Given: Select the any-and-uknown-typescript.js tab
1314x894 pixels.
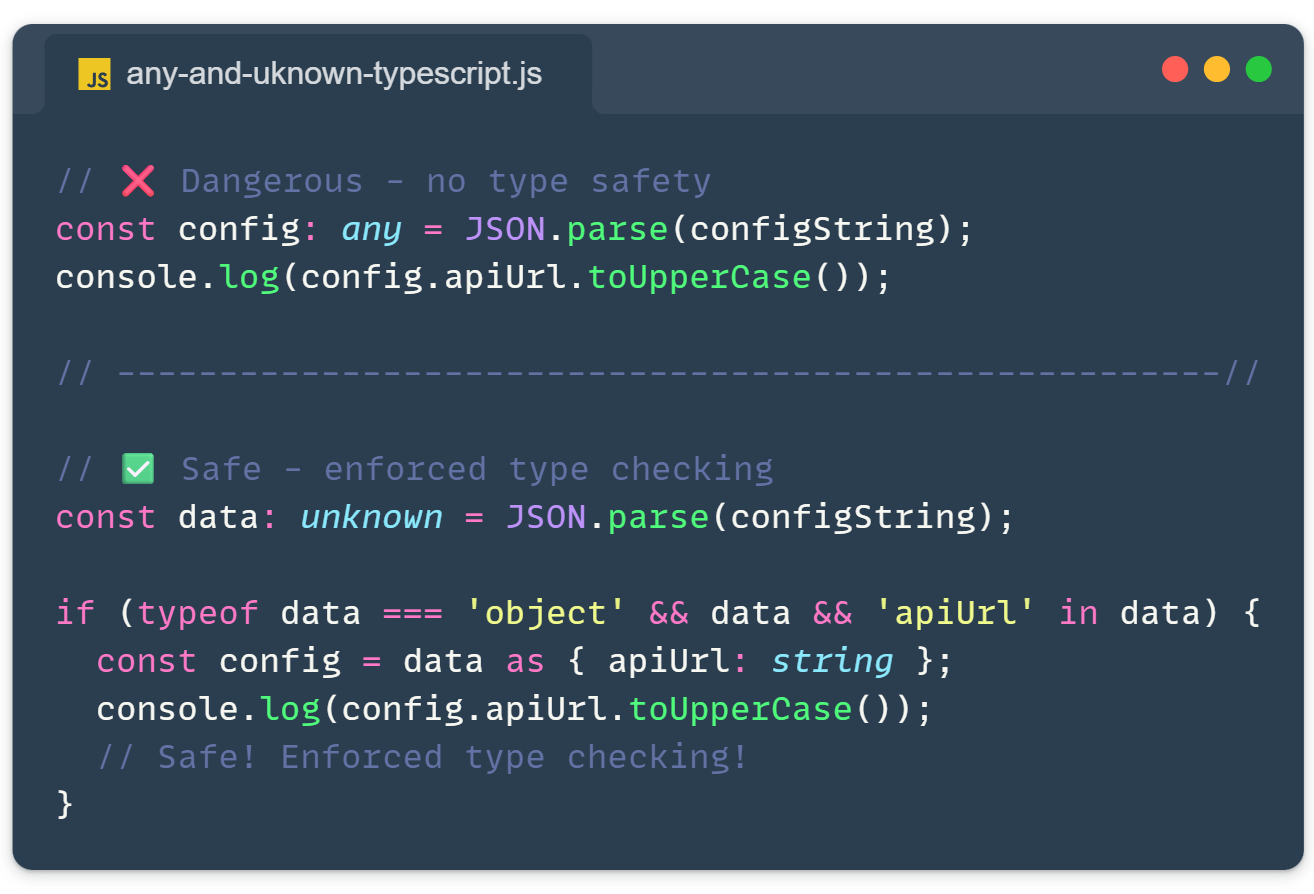Looking at the screenshot, I should pyautogui.click(x=318, y=74).
